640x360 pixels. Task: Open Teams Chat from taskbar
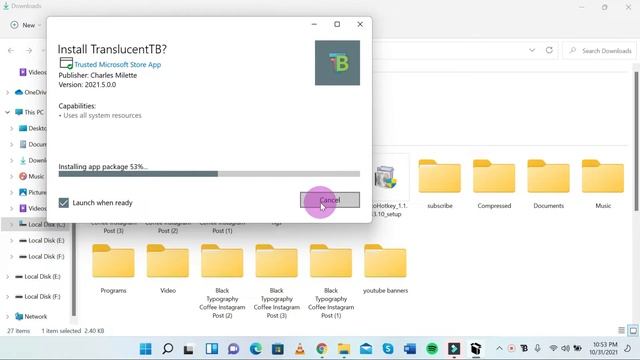[x=233, y=349]
